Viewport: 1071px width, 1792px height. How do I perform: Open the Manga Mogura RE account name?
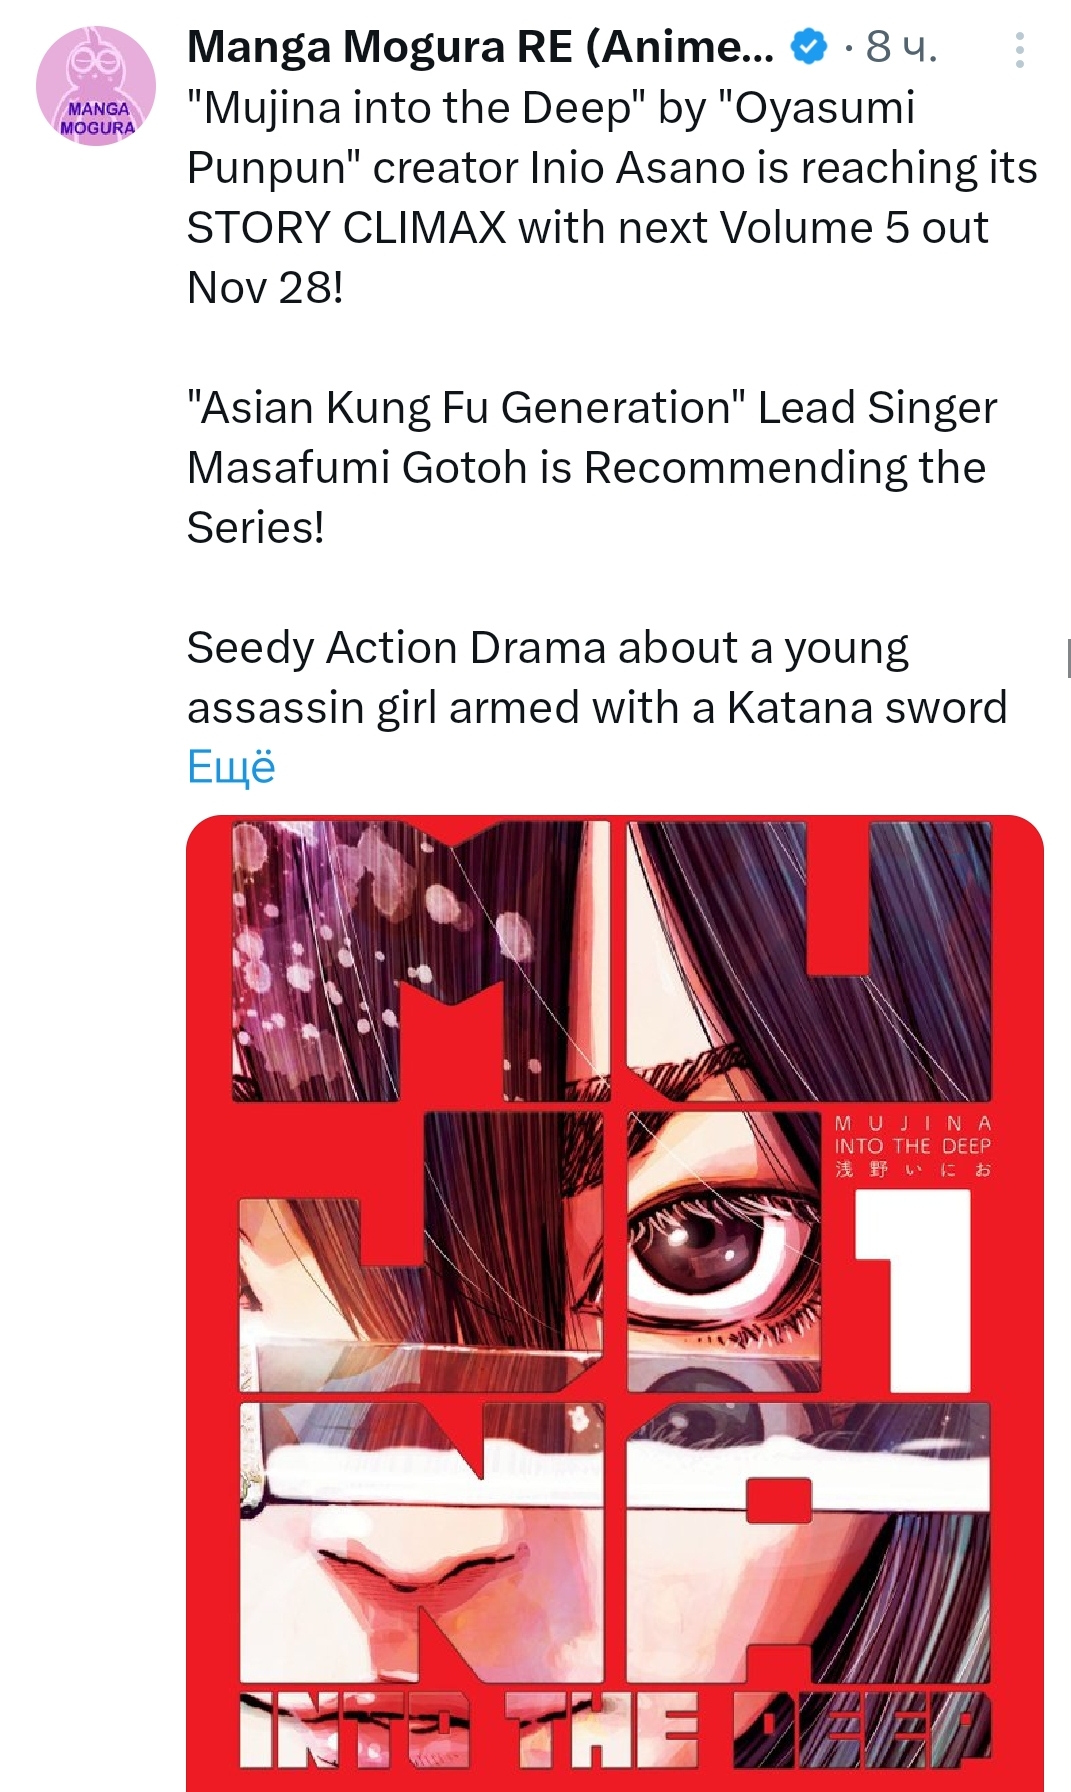pyautogui.click(x=480, y=46)
